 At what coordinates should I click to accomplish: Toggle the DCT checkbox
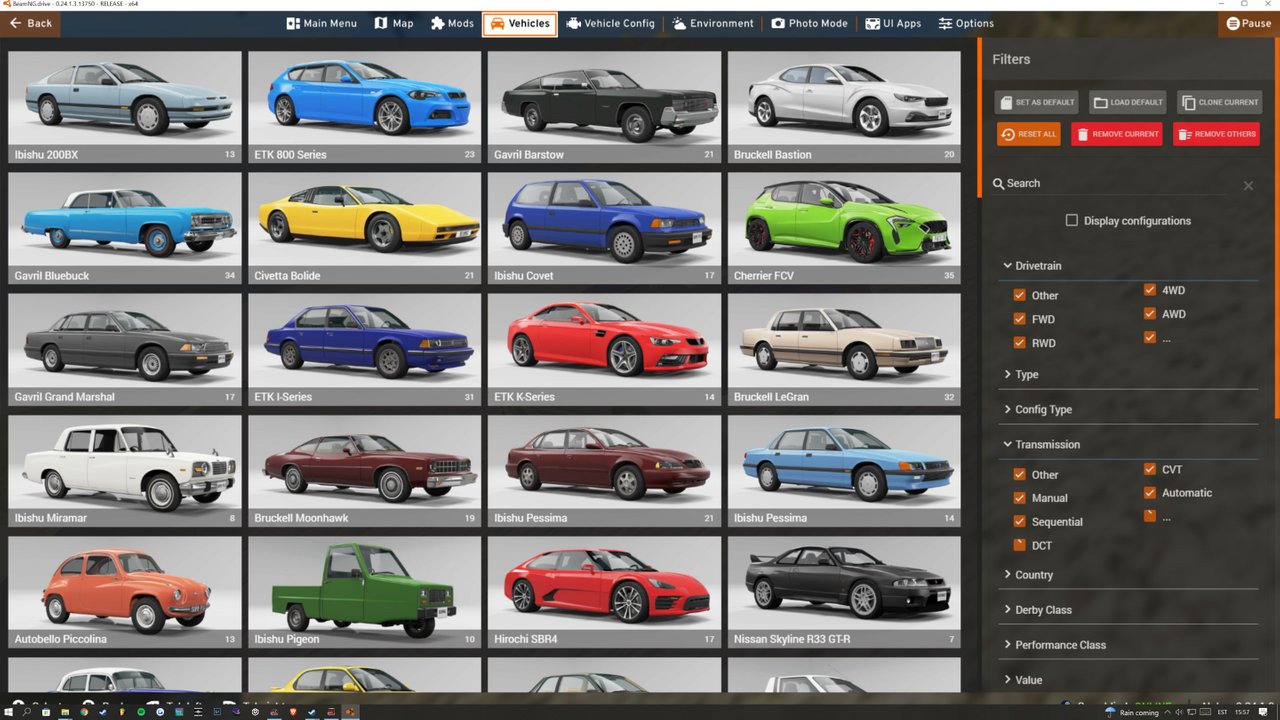pyautogui.click(x=1020, y=545)
